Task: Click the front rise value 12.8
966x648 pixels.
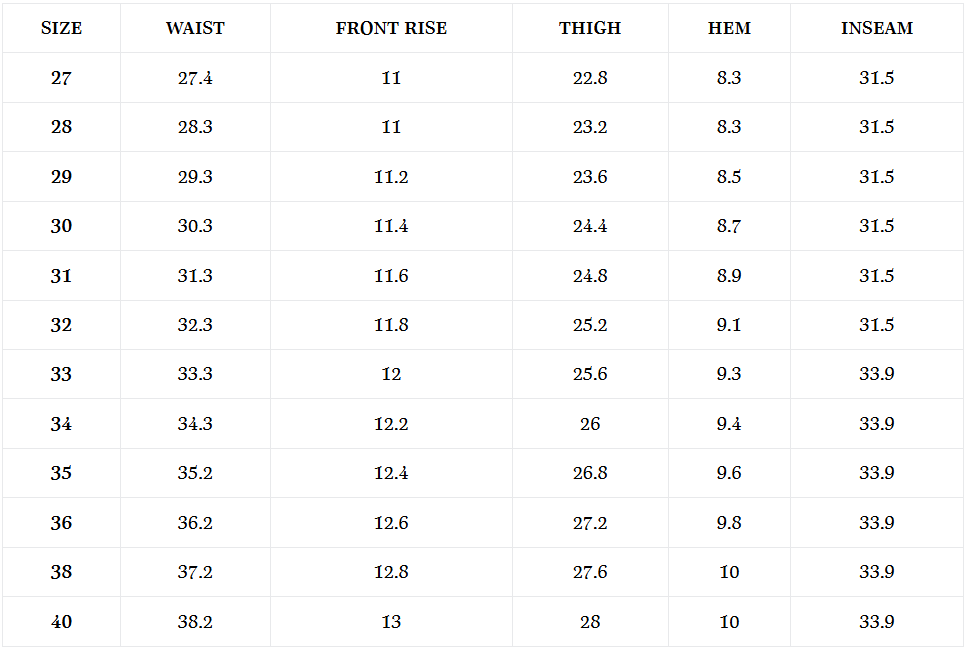Action: 391,572
